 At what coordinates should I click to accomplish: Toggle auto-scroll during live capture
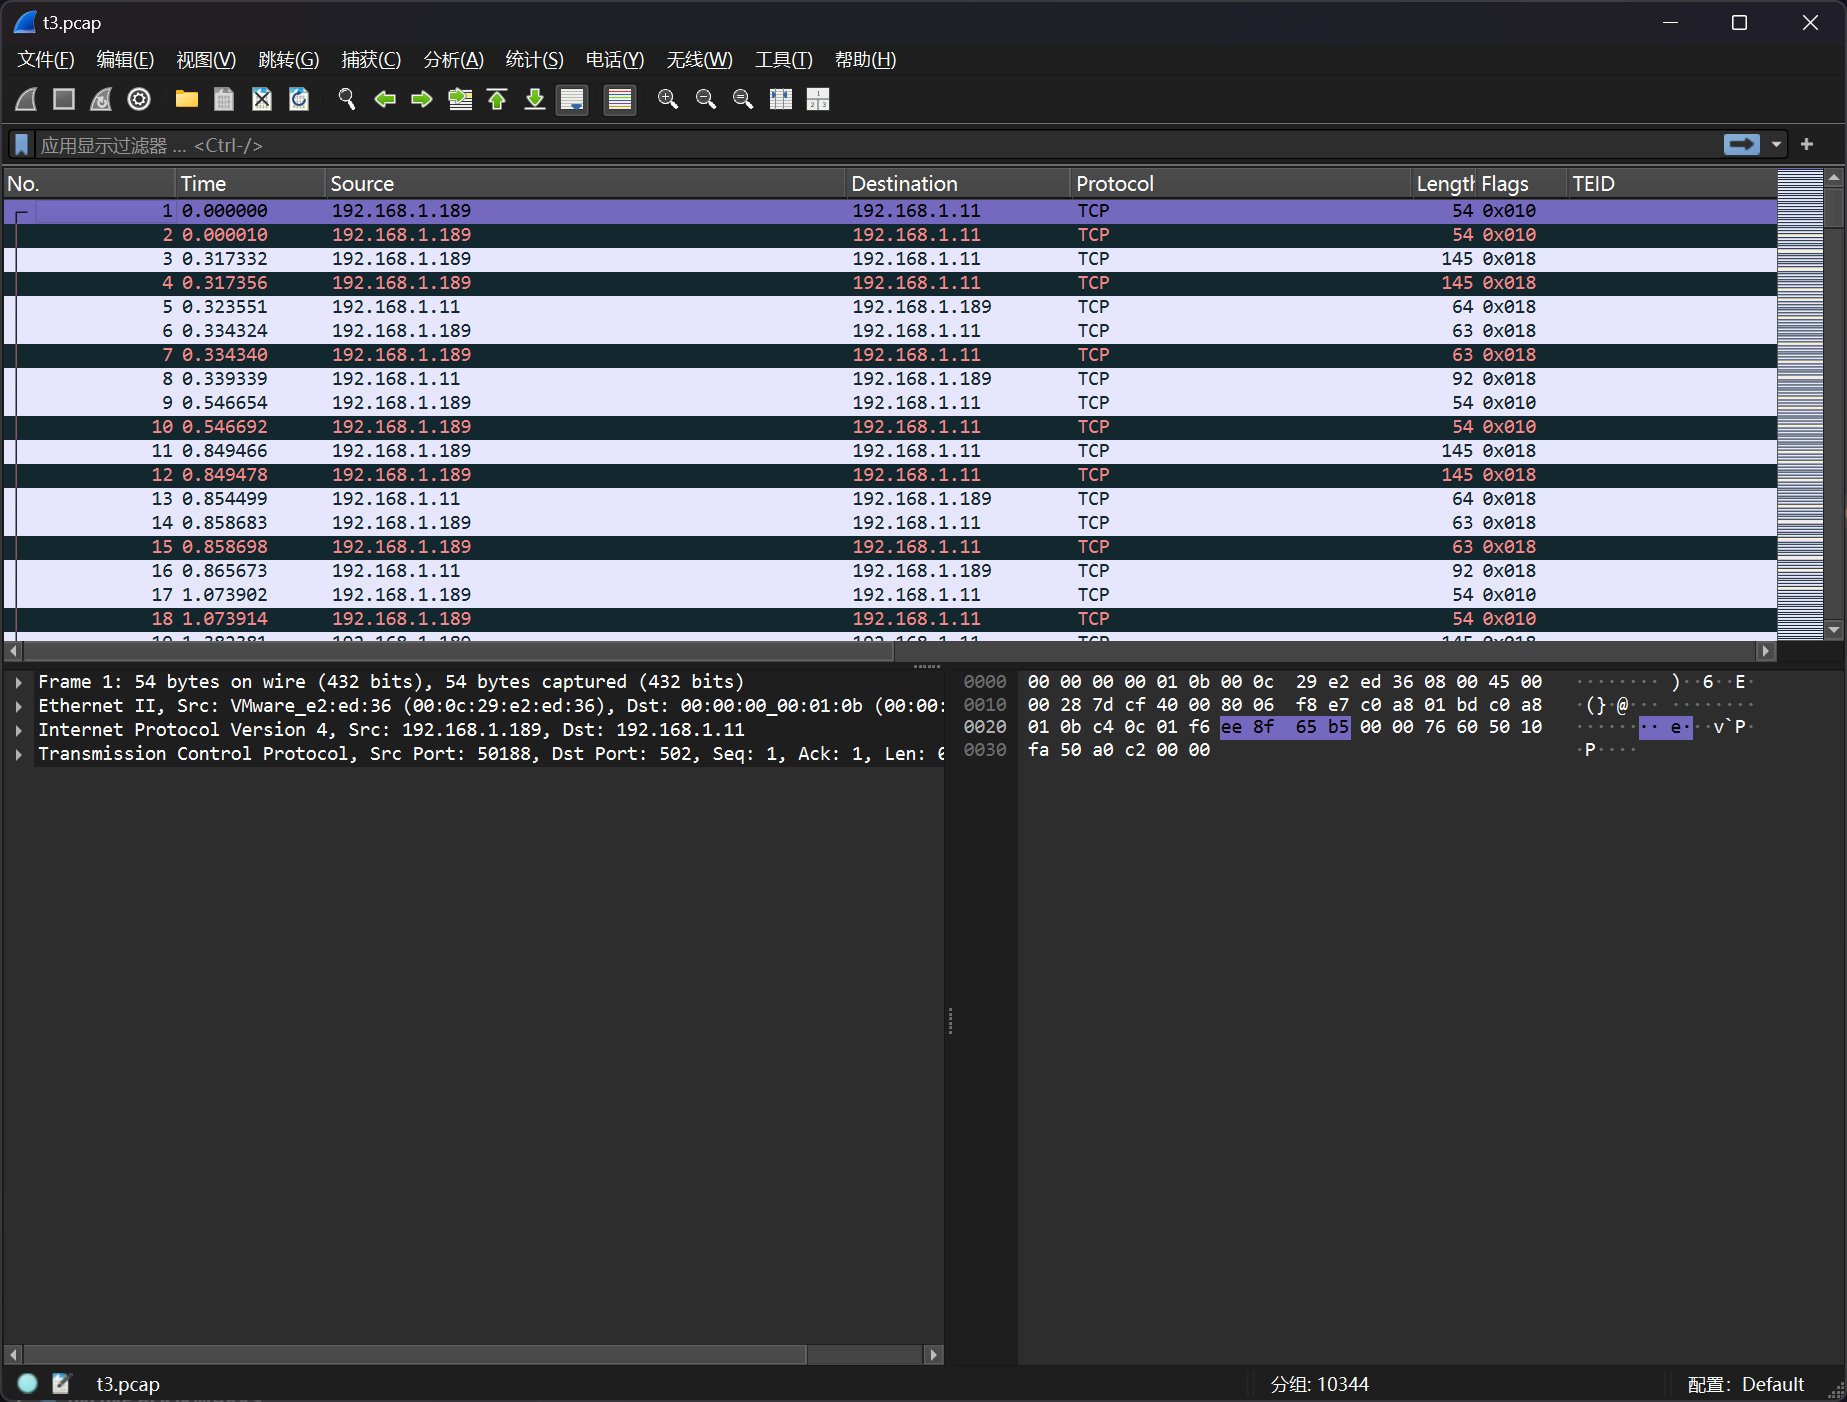572,99
